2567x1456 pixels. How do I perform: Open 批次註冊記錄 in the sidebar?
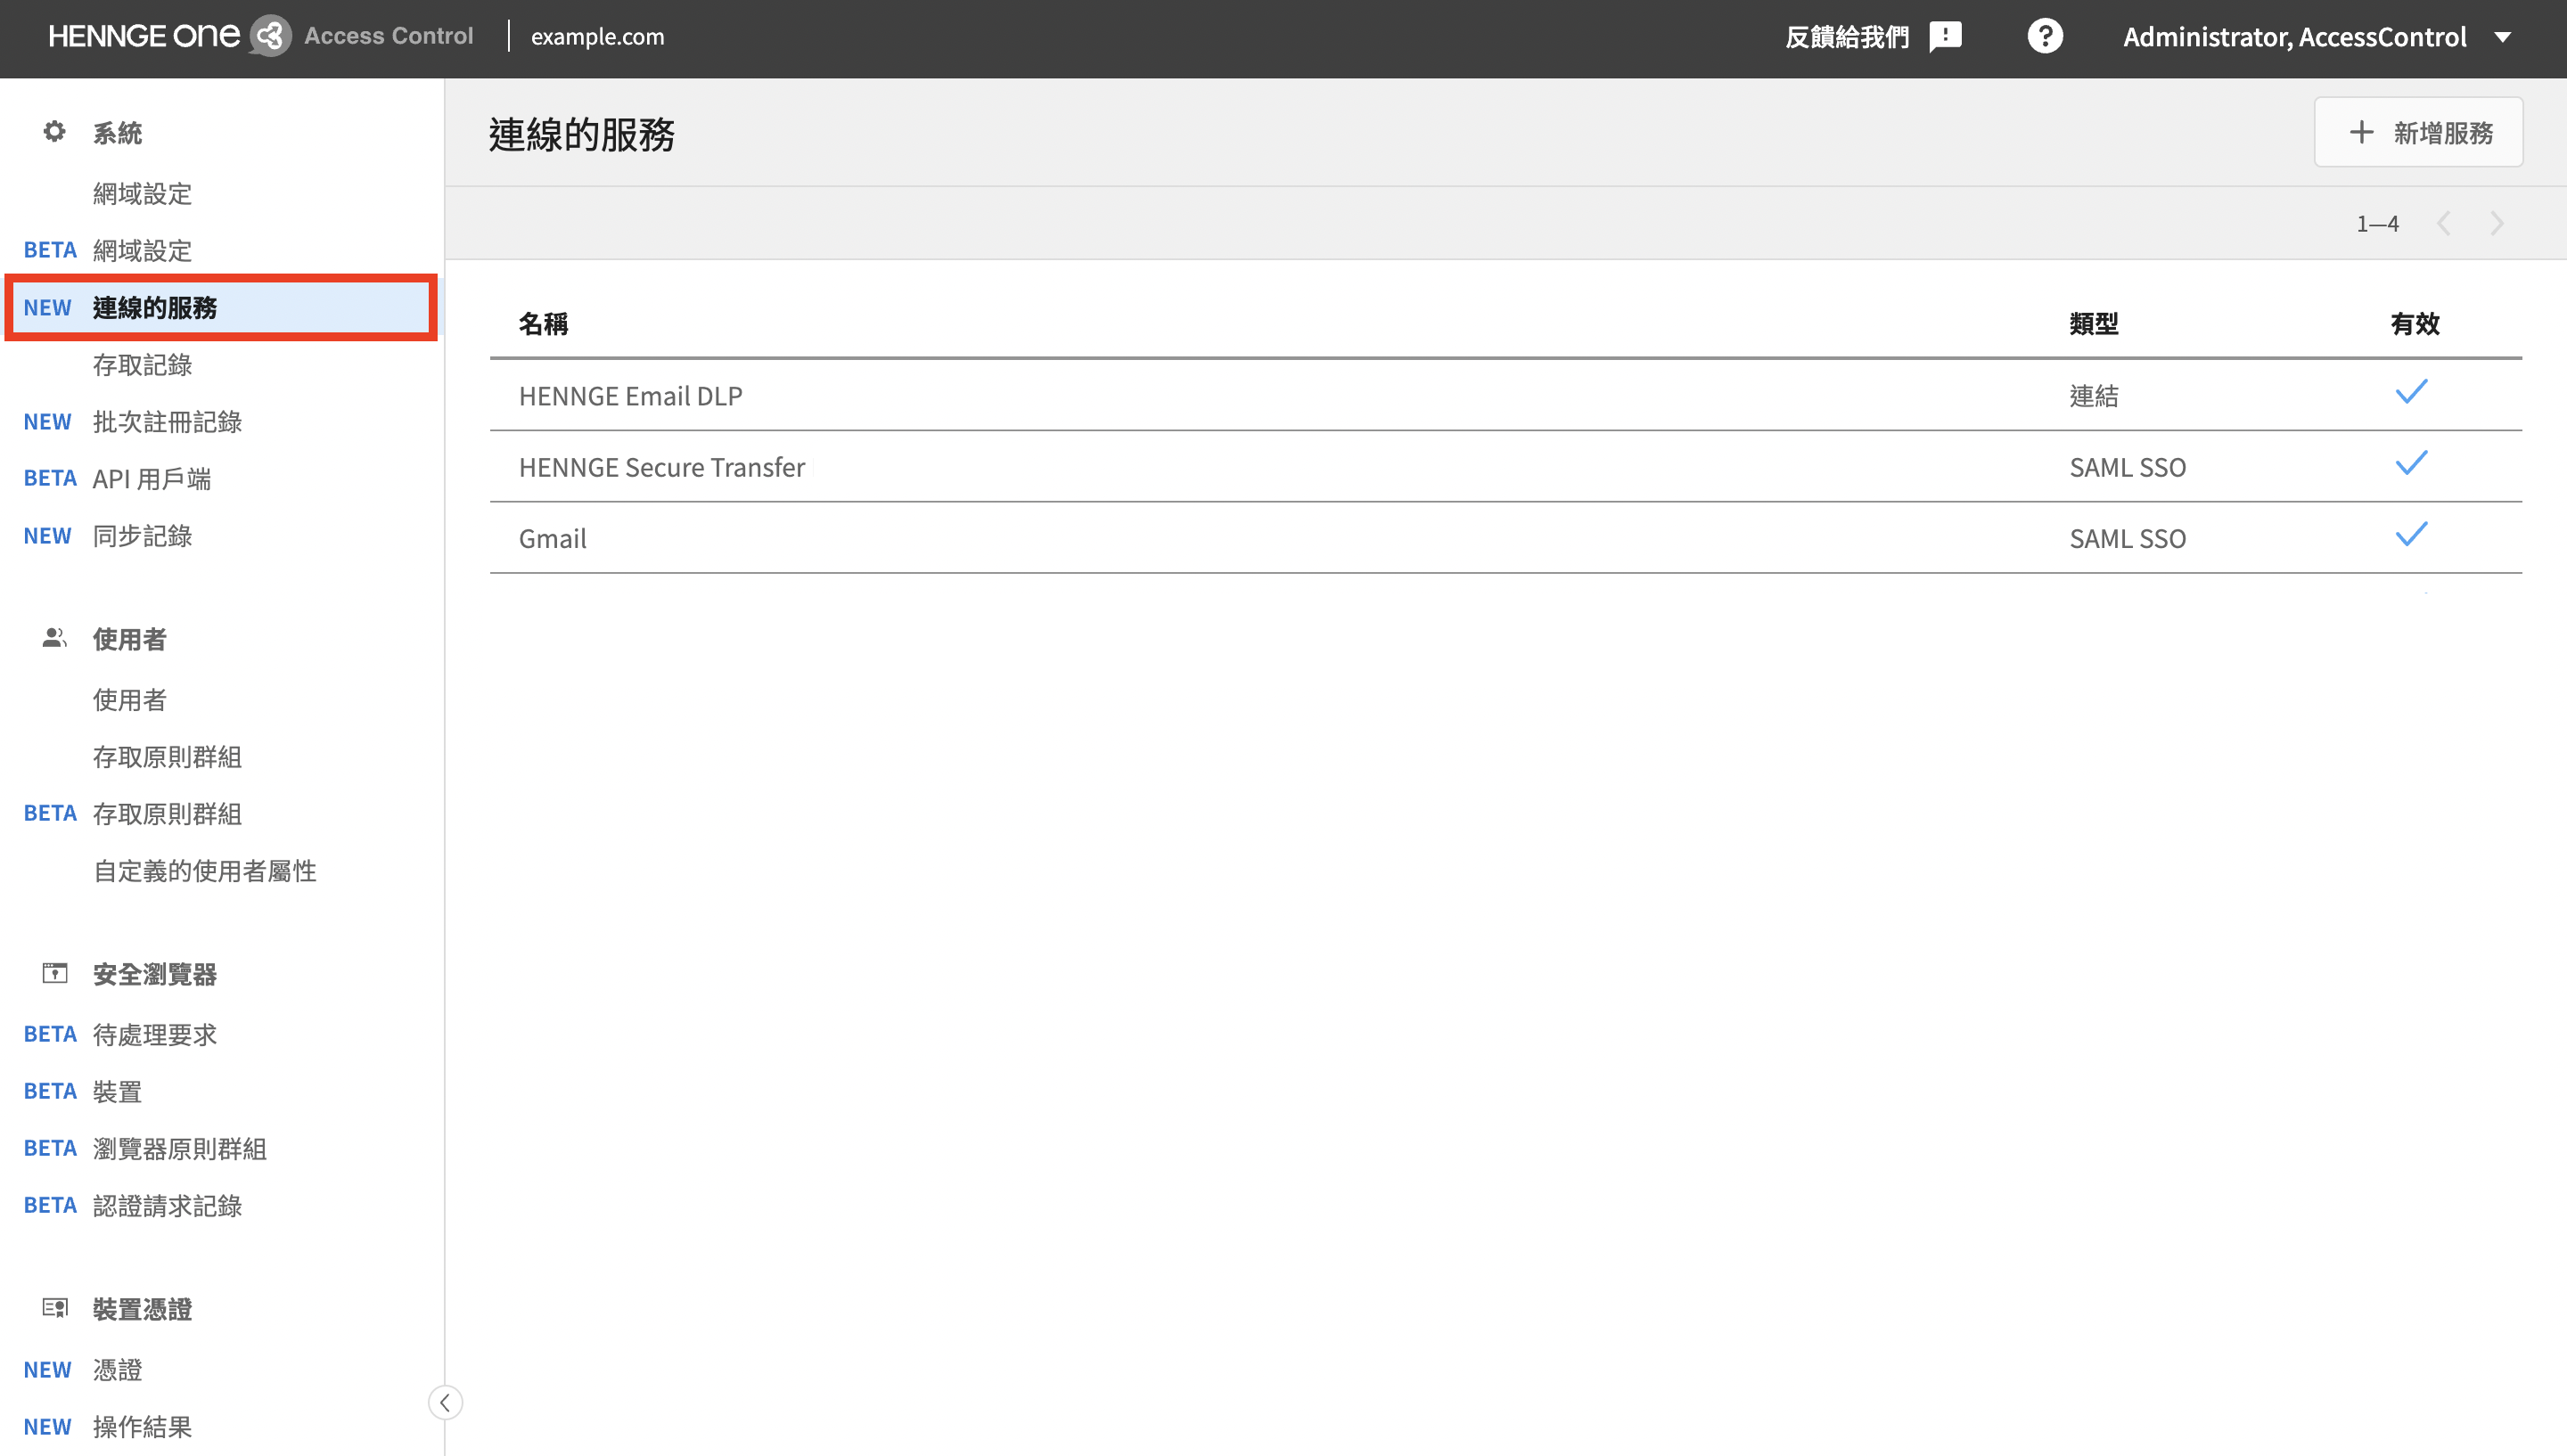167,421
